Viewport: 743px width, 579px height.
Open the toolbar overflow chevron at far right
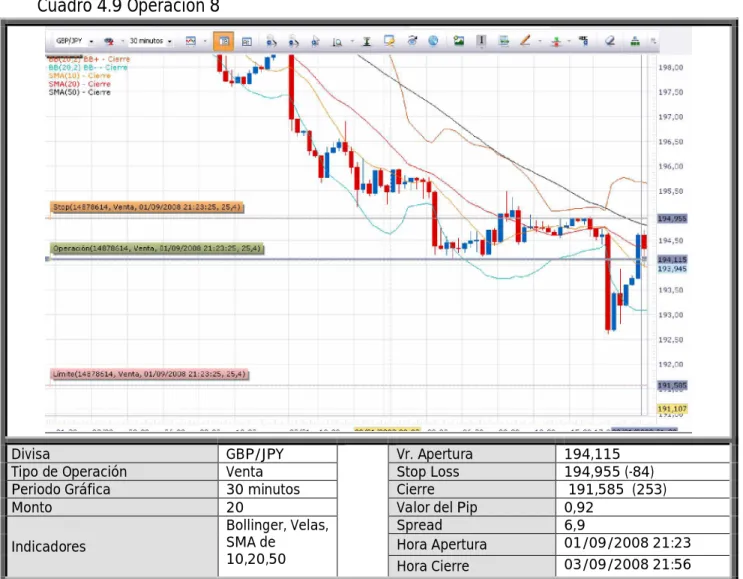tap(653, 41)
